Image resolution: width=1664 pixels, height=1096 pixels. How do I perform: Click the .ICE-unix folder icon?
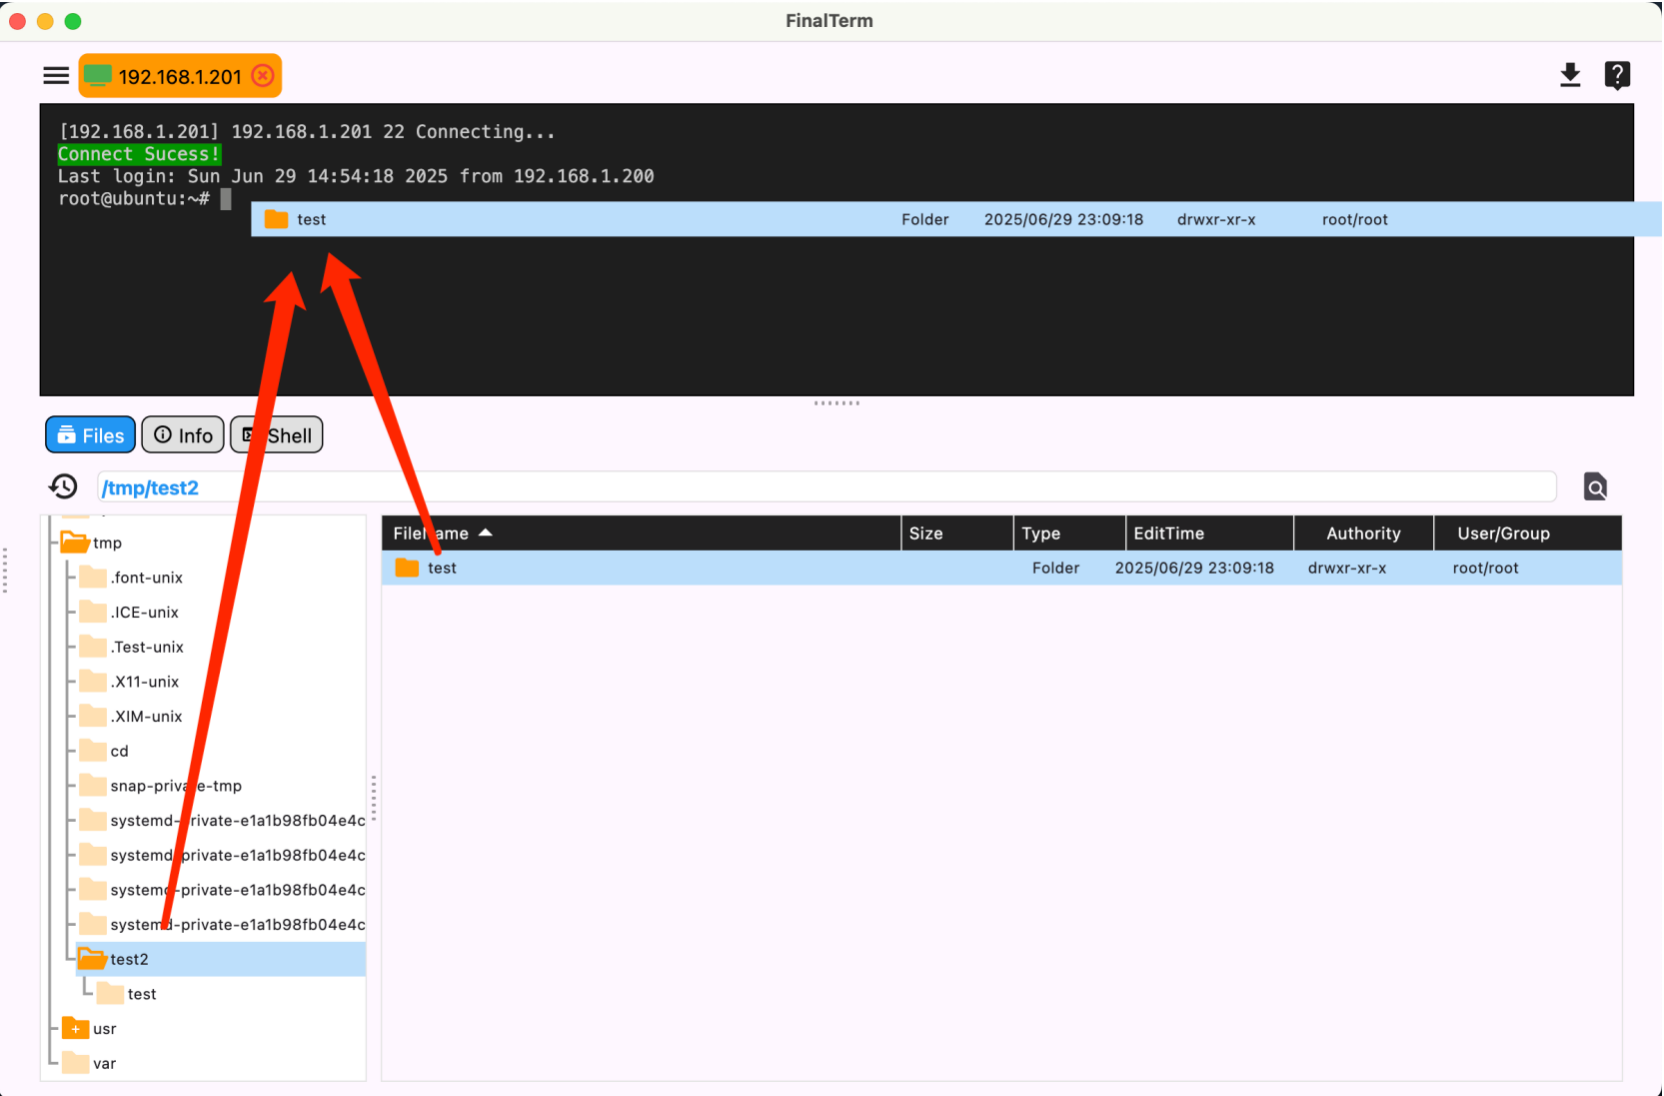coord(93,611)
